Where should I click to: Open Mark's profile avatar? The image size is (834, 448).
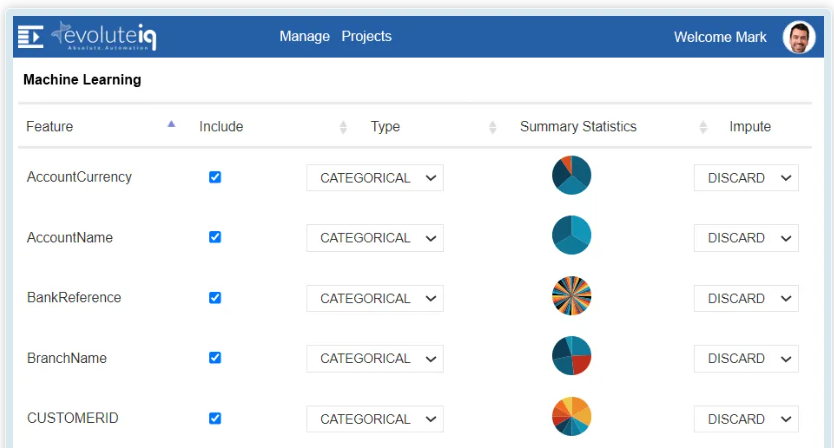point(798,37)
